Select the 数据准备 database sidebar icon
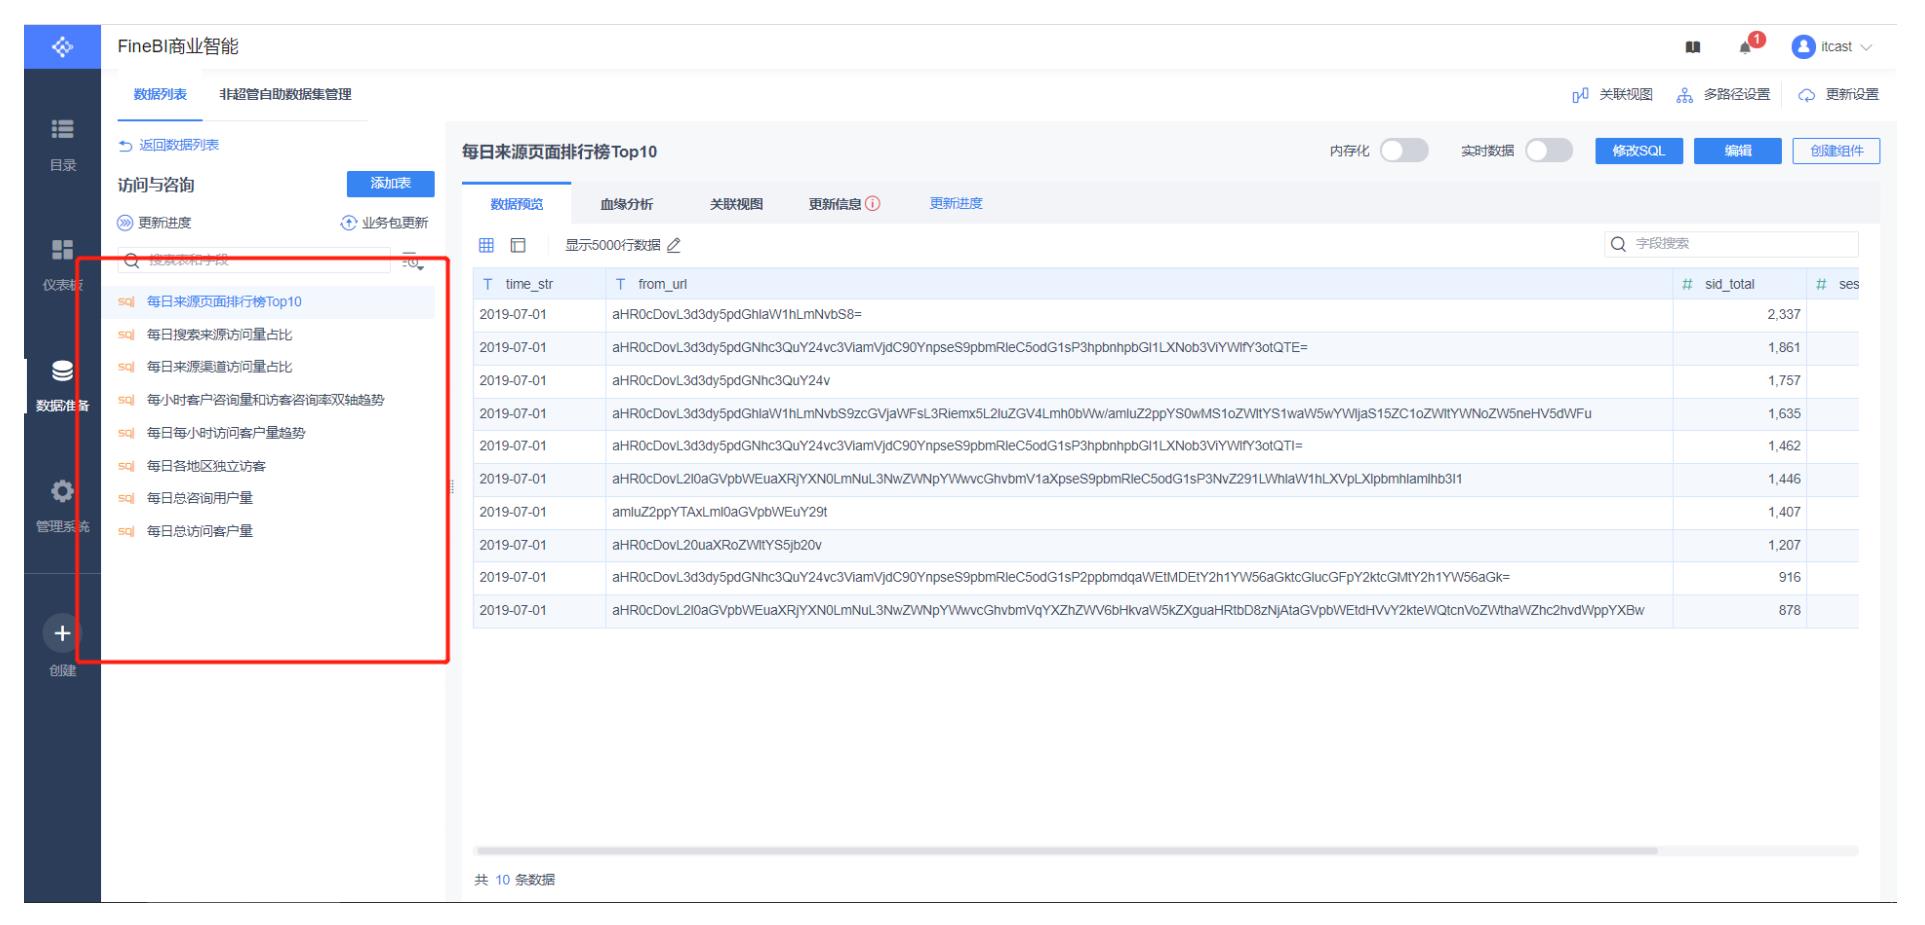The height and width of the screenshot is (925, 1925). tap(62, 372)
